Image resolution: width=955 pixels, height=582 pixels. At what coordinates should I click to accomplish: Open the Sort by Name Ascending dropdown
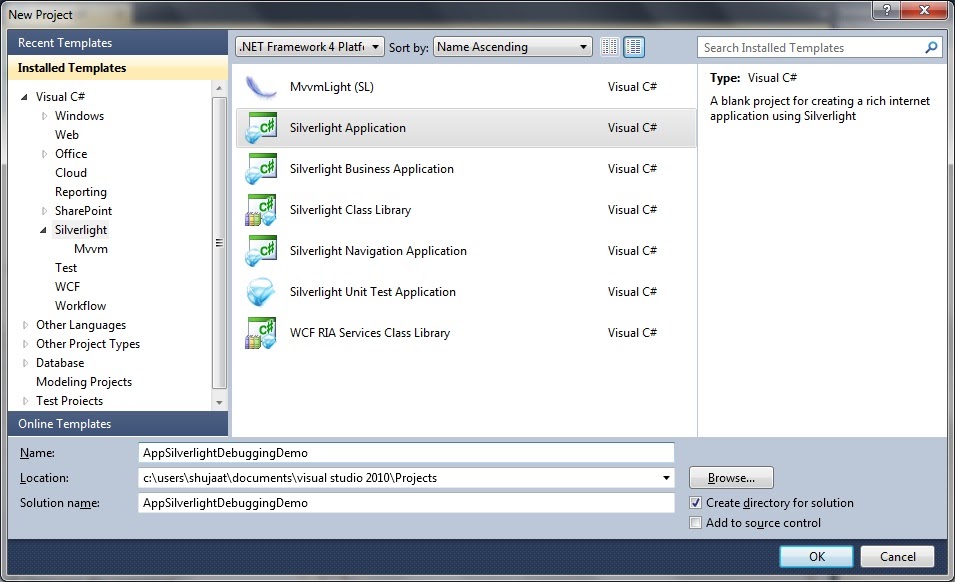[512, 47]
